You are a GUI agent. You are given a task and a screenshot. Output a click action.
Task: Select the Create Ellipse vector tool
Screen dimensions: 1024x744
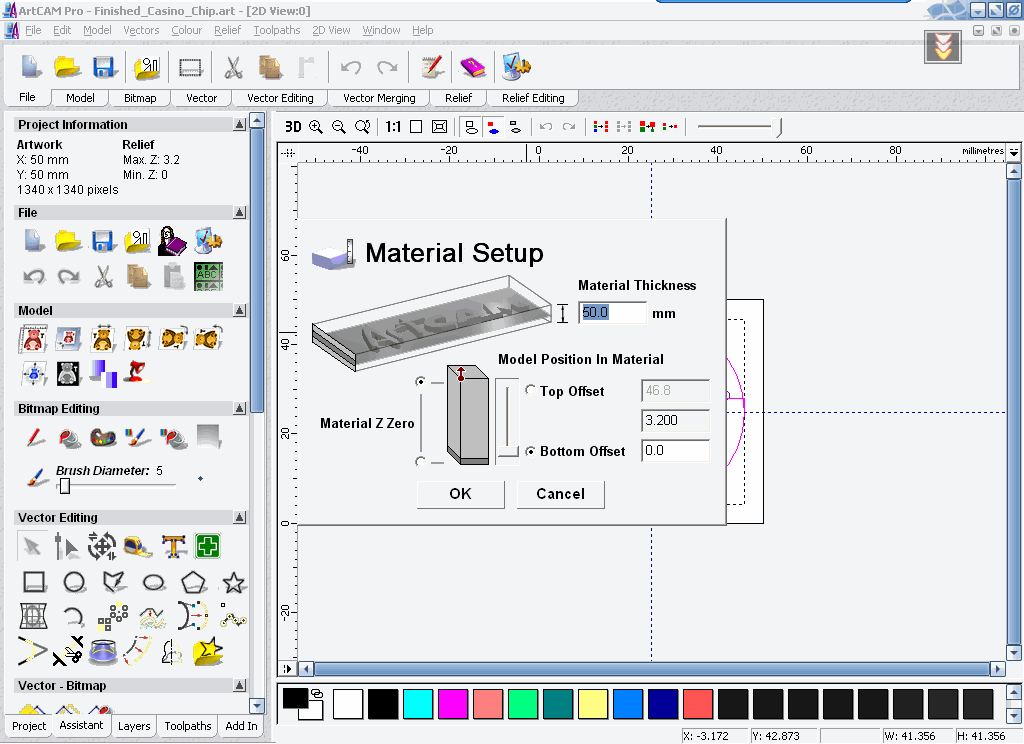click(153, 582)
